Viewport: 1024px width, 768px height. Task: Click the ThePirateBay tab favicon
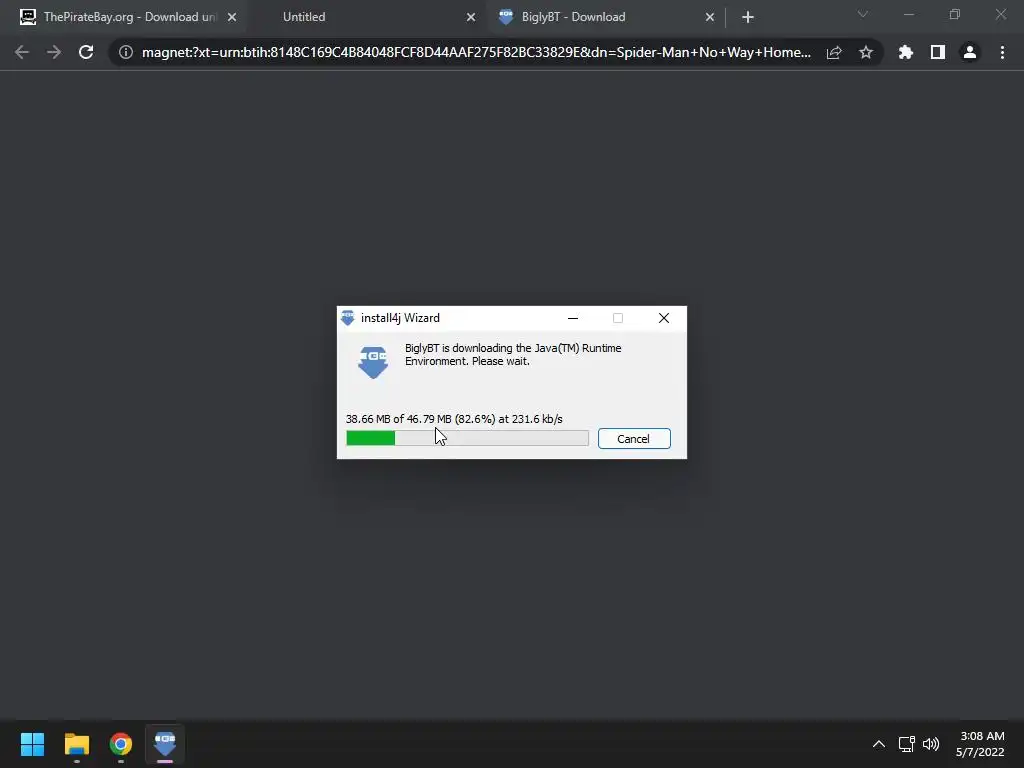click(28, 17)
